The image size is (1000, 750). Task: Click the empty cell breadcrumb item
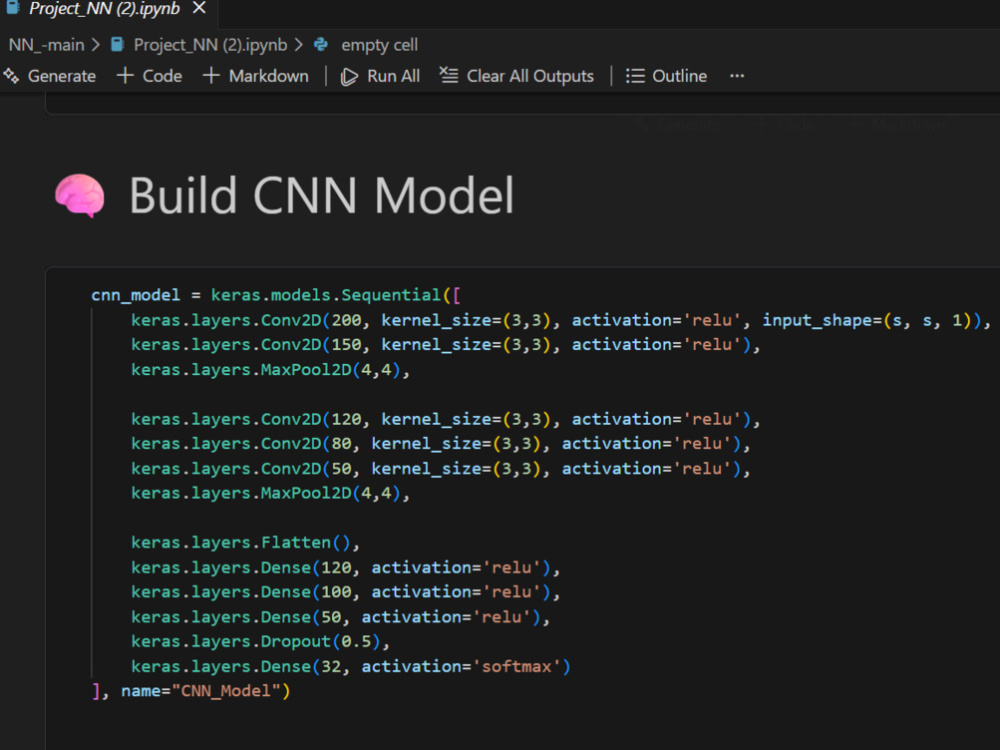379,45
